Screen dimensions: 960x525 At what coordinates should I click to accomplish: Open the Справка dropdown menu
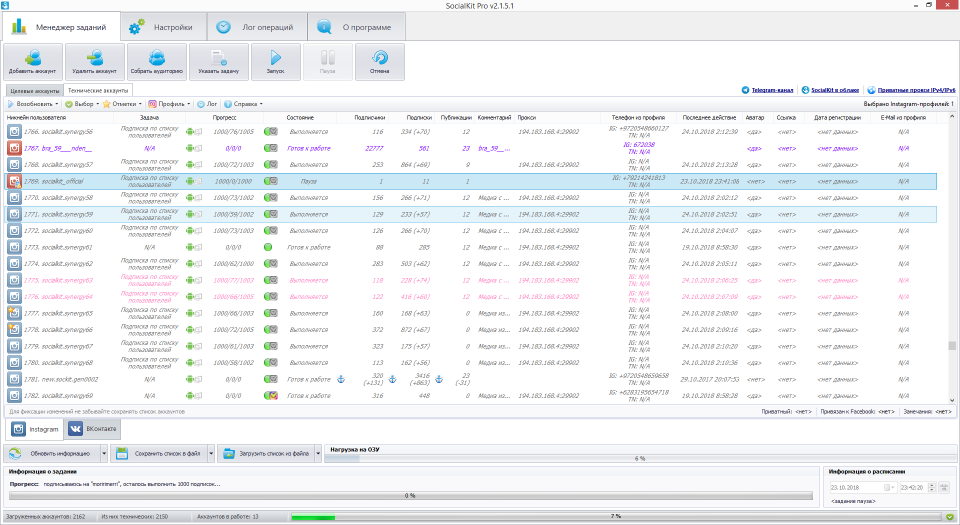[243, 104]
